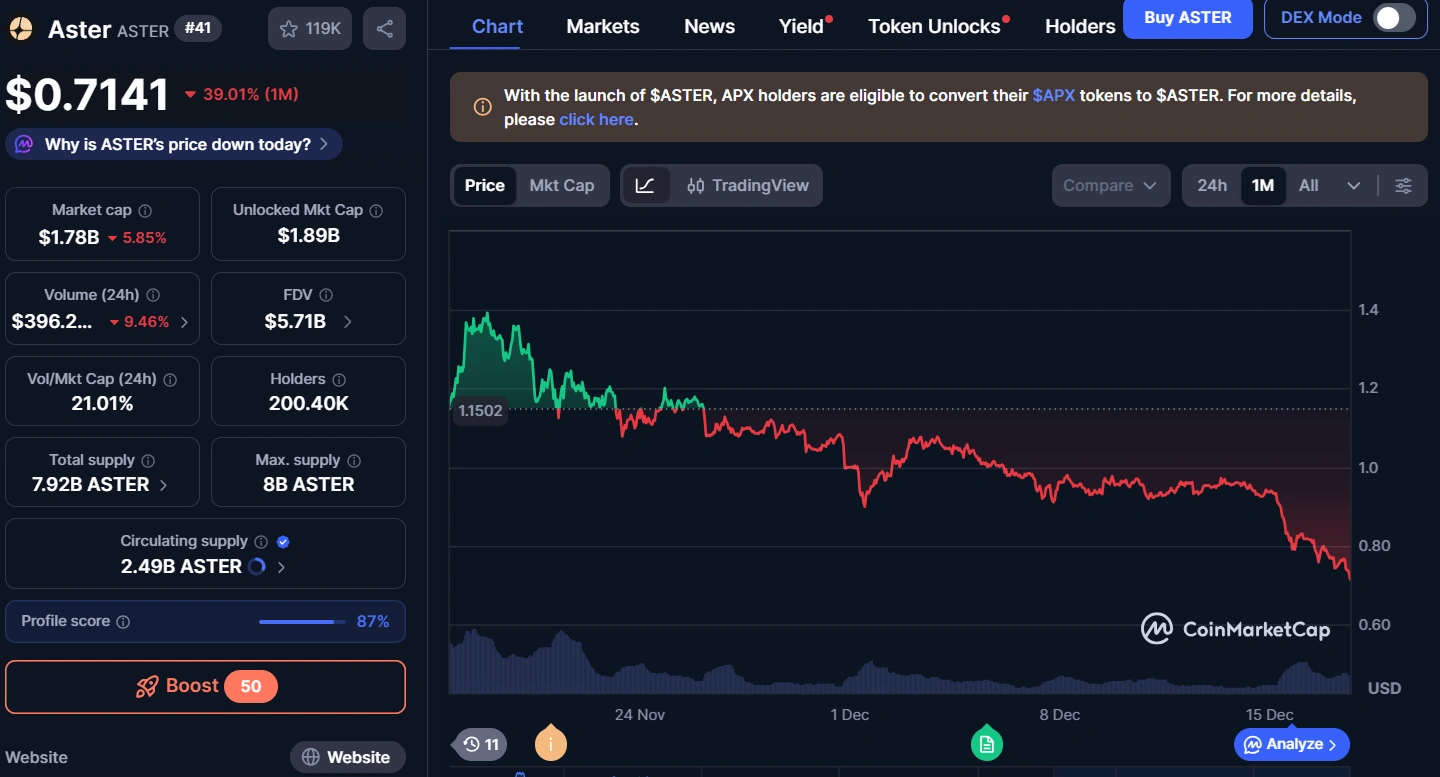Switch chart from Price to Mkt Cap
The height and width of the screenshot is (777, 1440).
pos(561,185)
